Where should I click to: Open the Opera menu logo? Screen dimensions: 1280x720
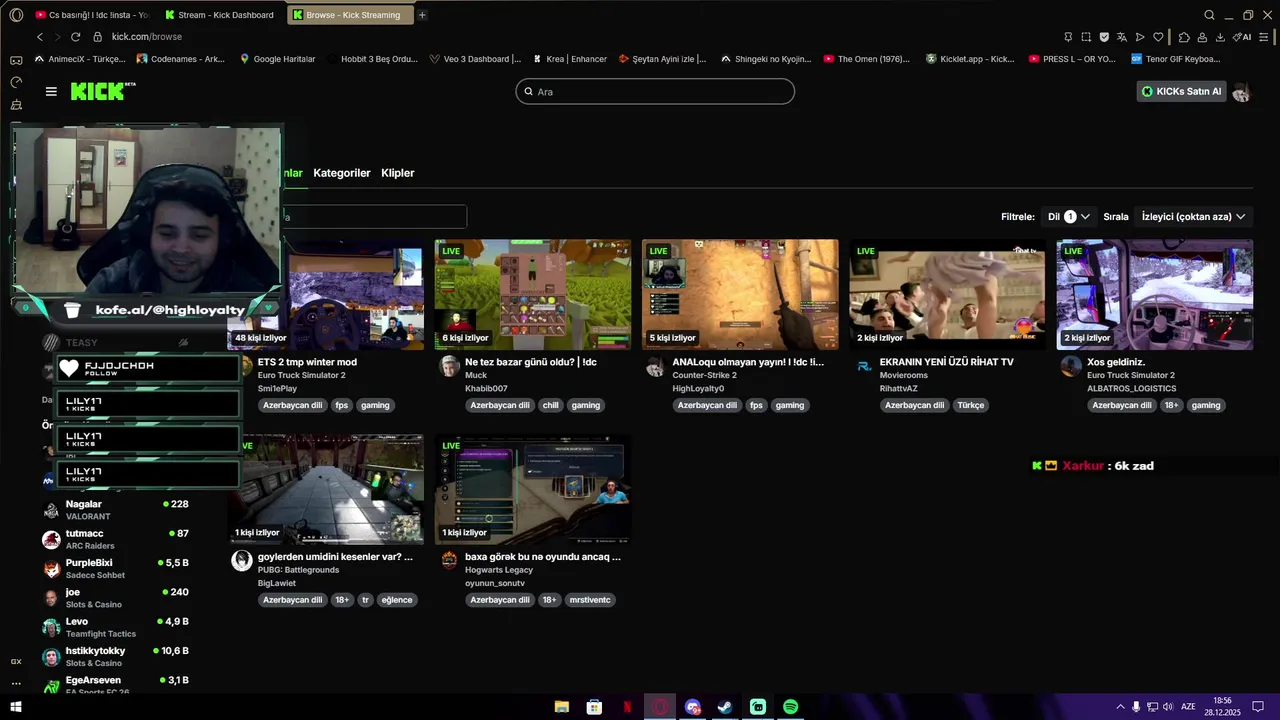pyautogui.click(x=16, y=15)
